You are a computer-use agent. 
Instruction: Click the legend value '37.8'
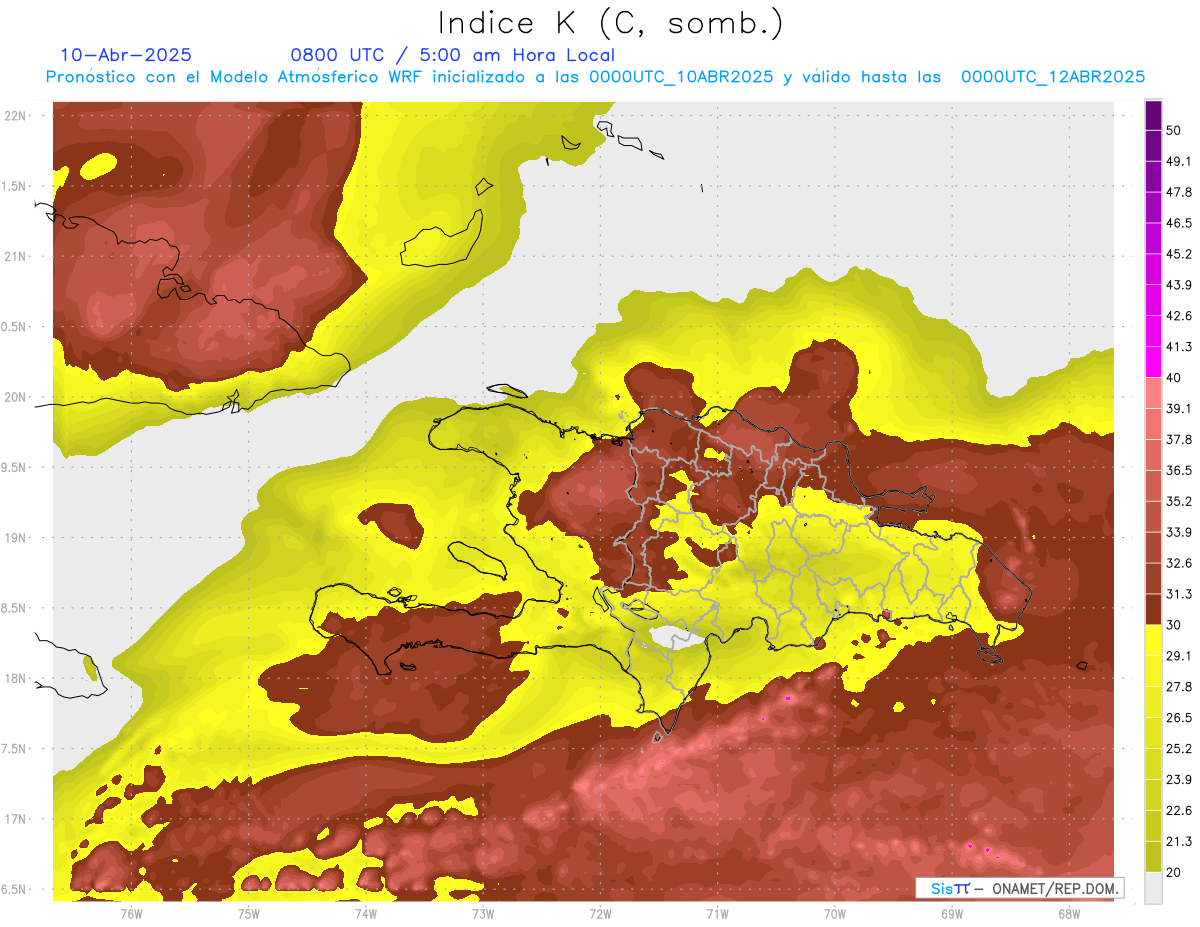pyautogui.click(x=1179, y=439)
